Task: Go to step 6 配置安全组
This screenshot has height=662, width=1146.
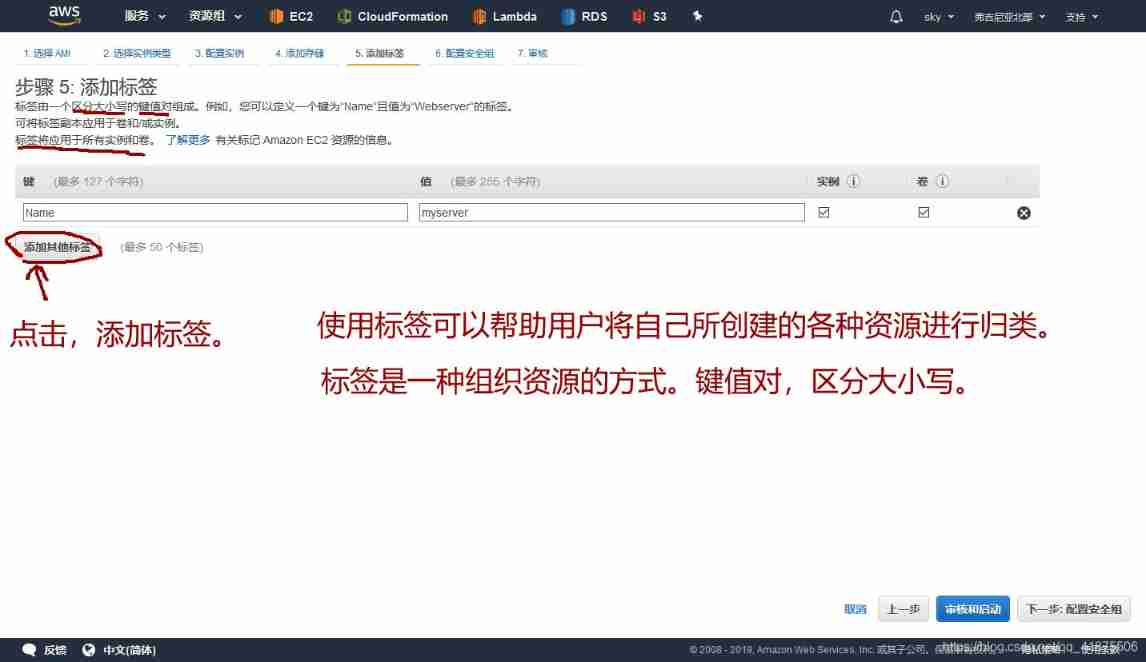Action: click(465, 53)
